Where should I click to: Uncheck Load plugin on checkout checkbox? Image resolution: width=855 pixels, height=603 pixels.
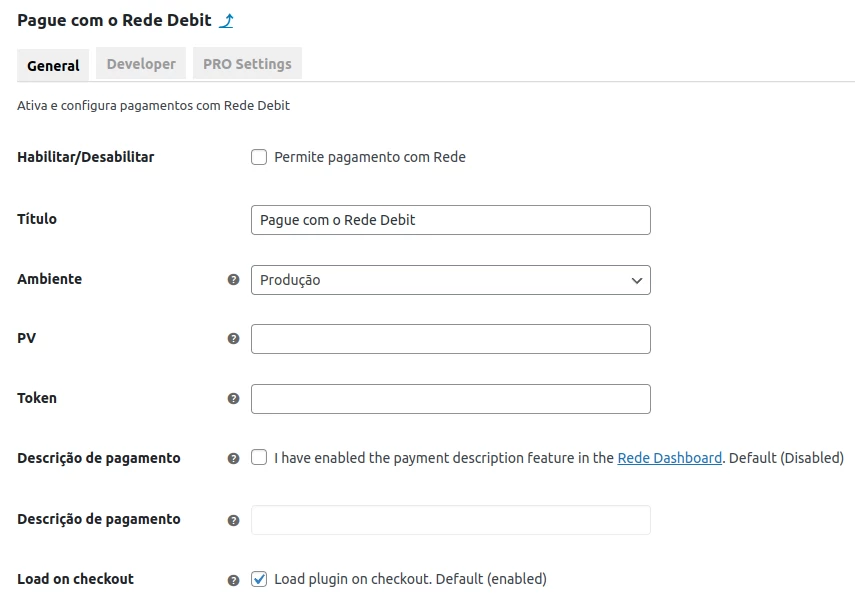tap(259, 579)
